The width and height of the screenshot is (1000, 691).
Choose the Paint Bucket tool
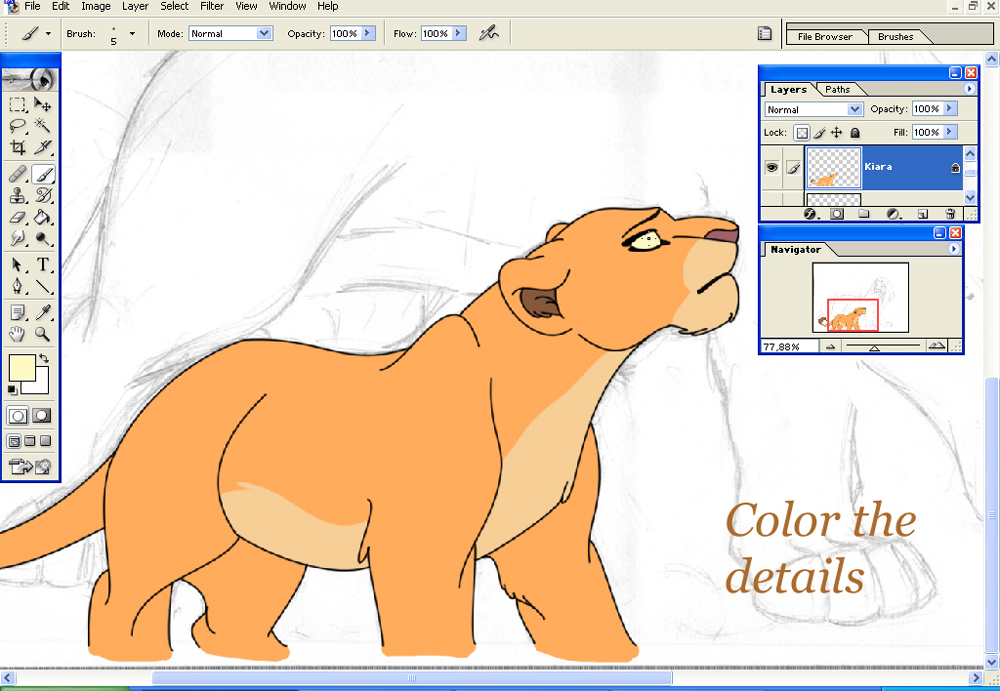[43, 217]
